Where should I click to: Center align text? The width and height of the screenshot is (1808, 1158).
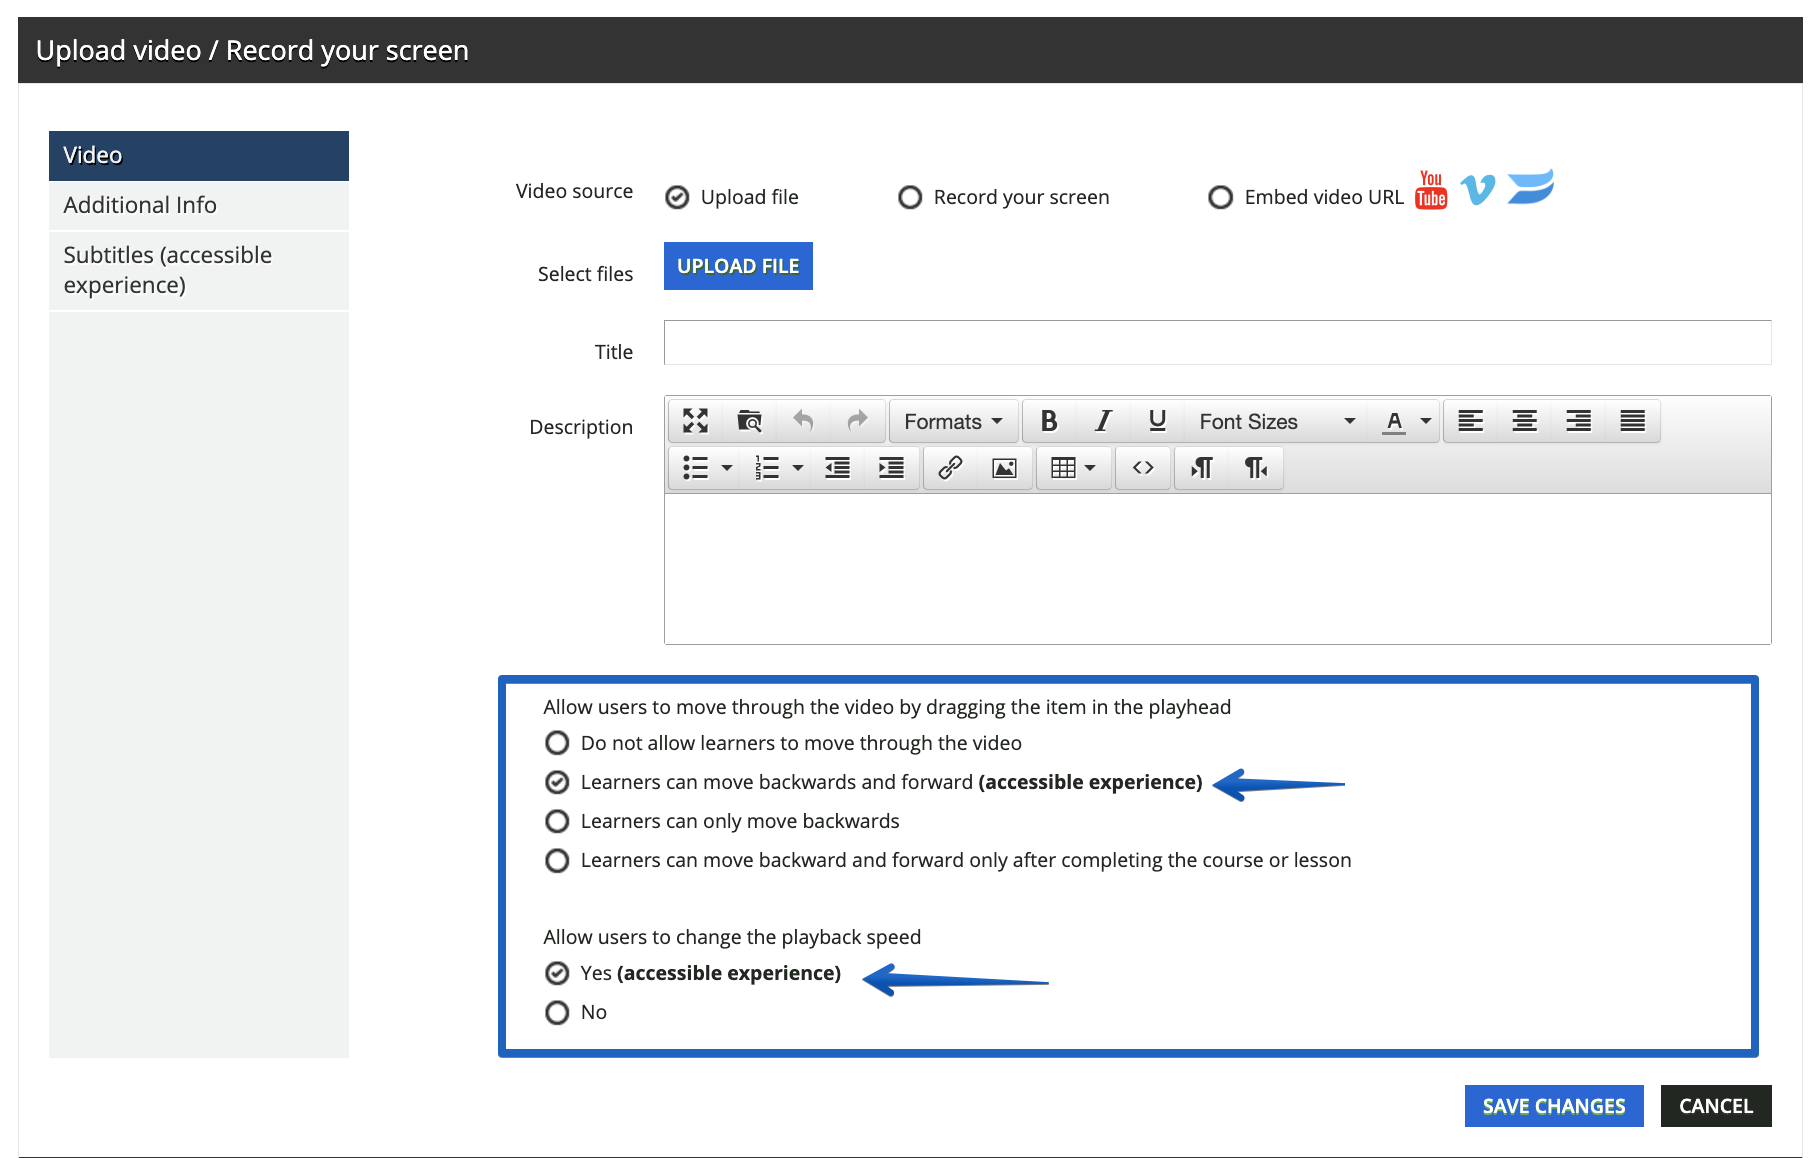point(1524,421)
